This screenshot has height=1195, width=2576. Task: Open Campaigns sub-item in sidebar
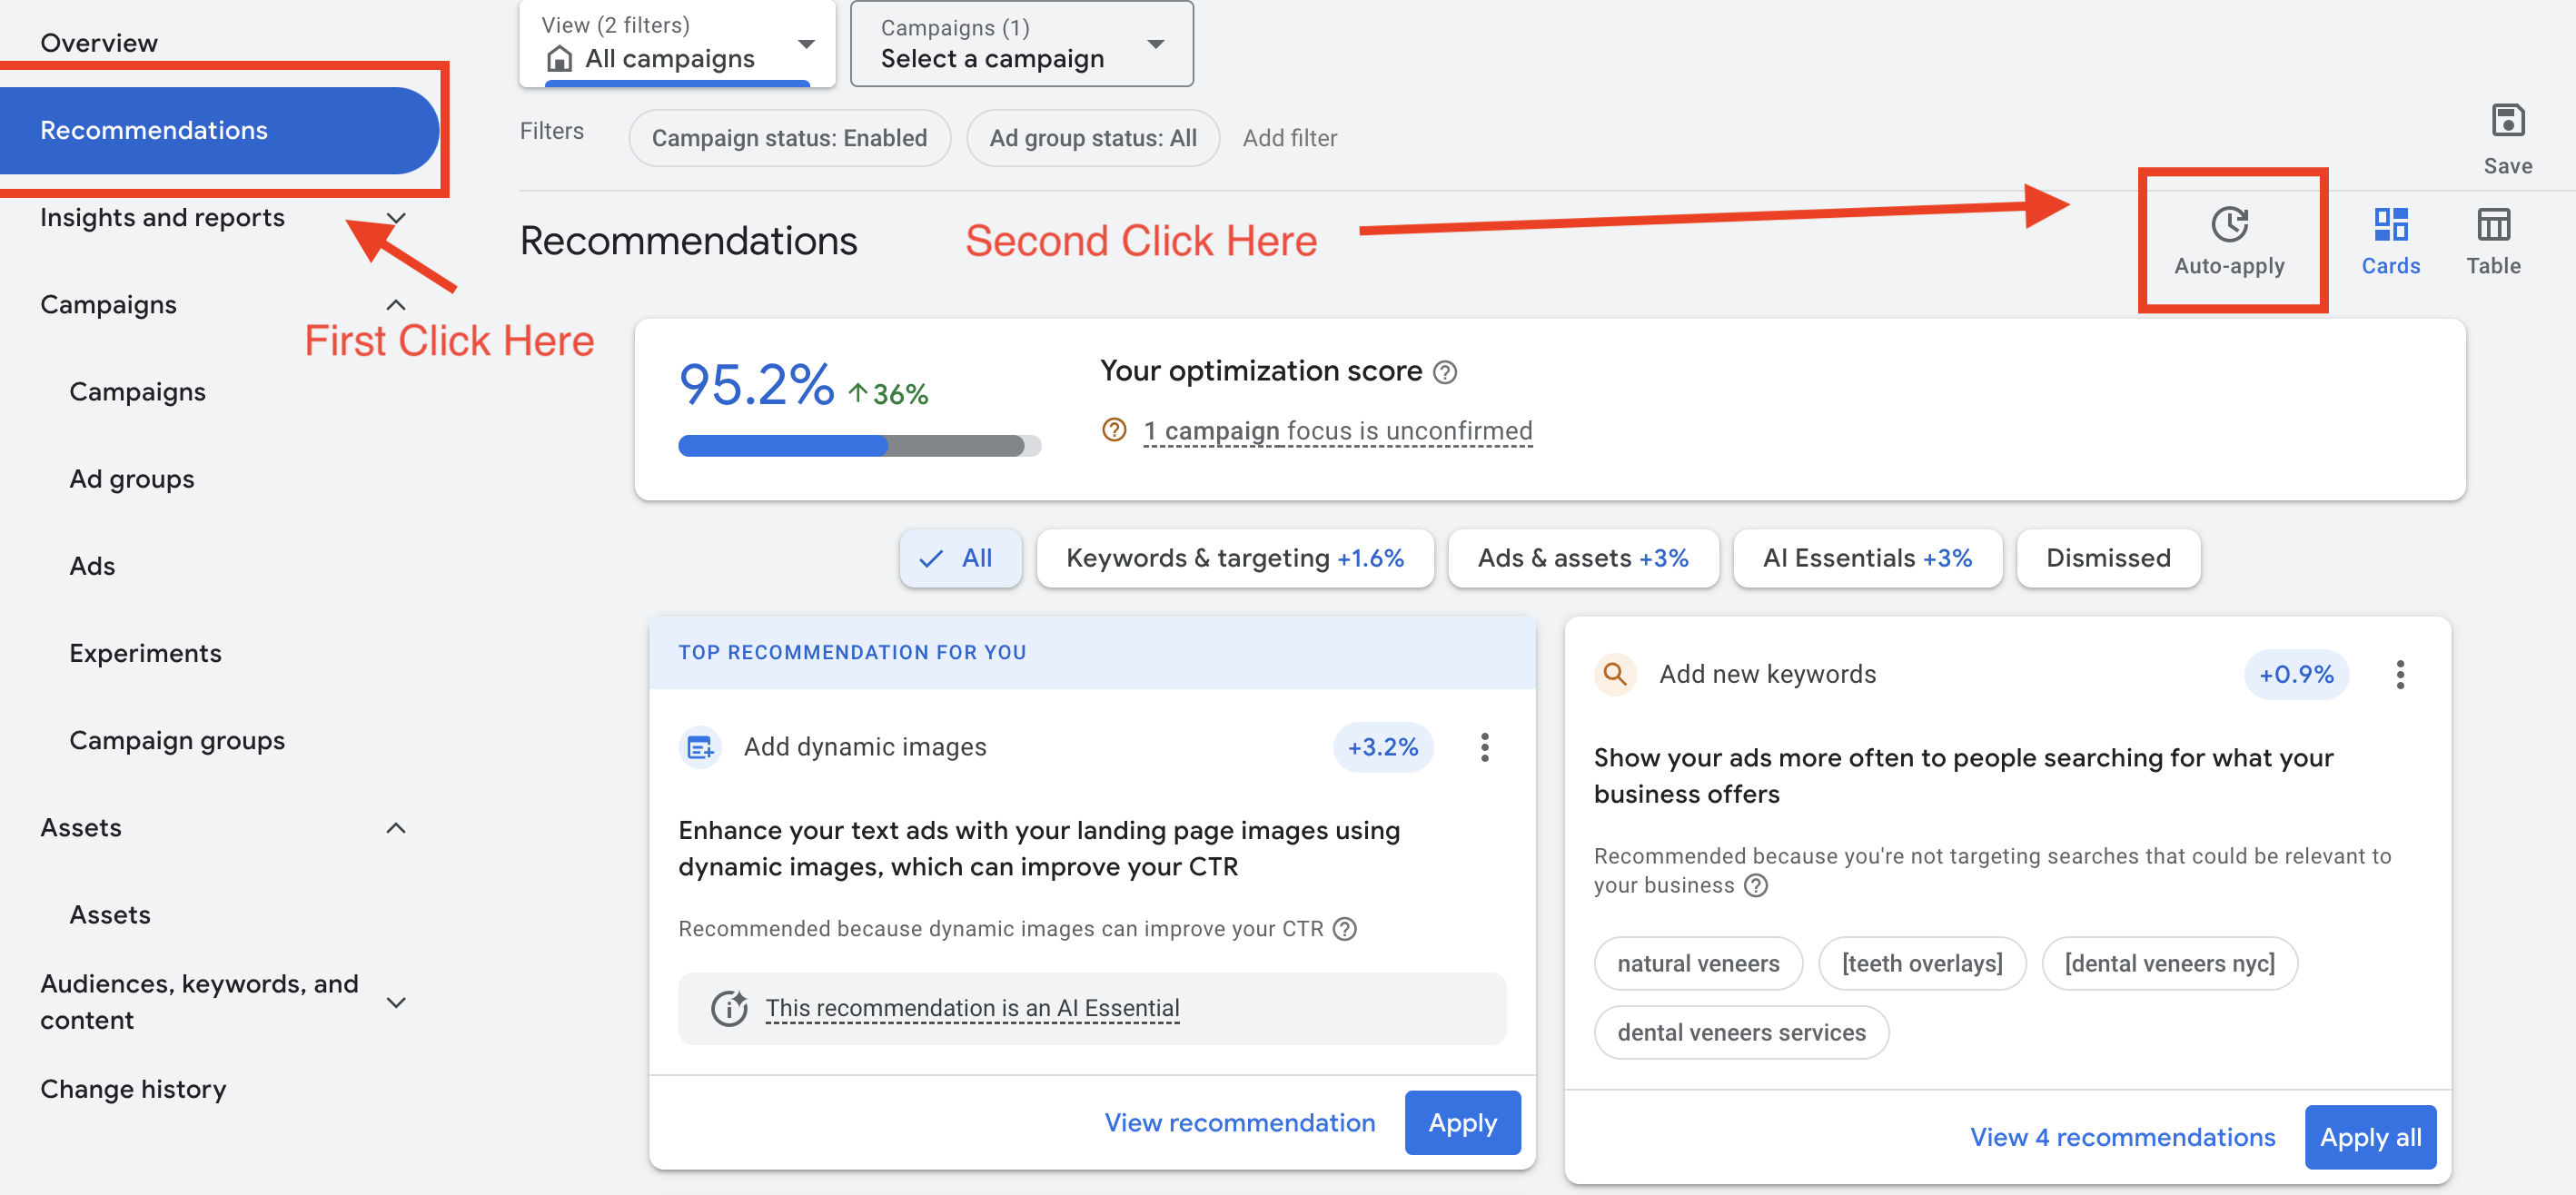click(138, 392)
